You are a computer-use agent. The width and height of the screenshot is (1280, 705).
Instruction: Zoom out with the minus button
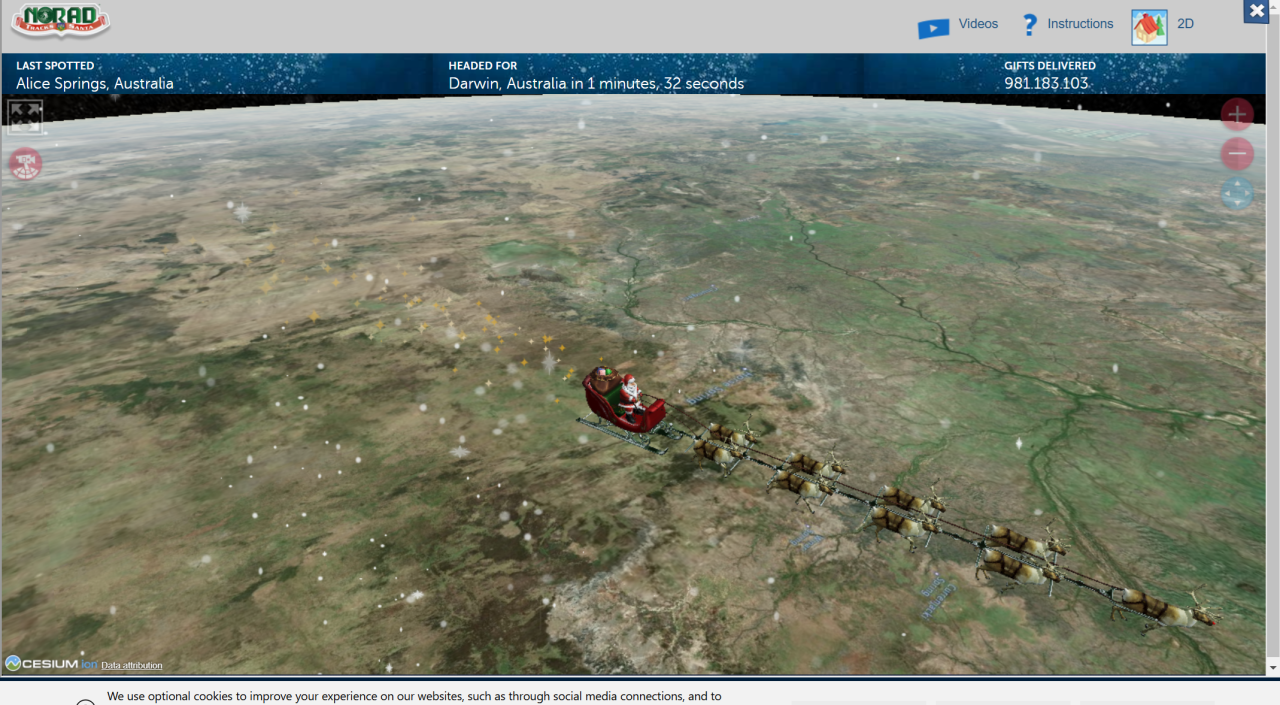tap(1237, 154)
